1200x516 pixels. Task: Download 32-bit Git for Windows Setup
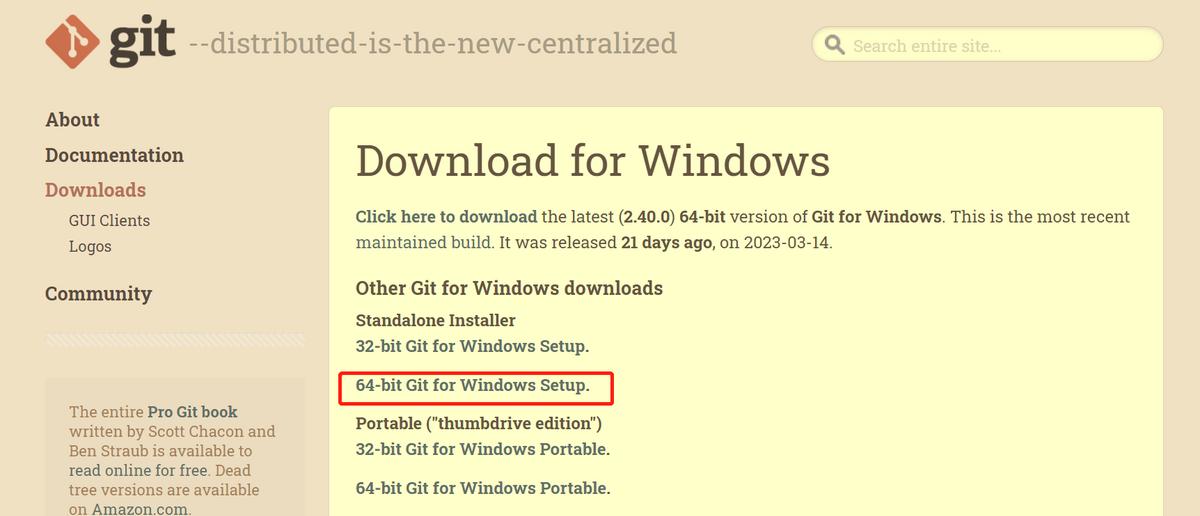(x=472, y=346)
